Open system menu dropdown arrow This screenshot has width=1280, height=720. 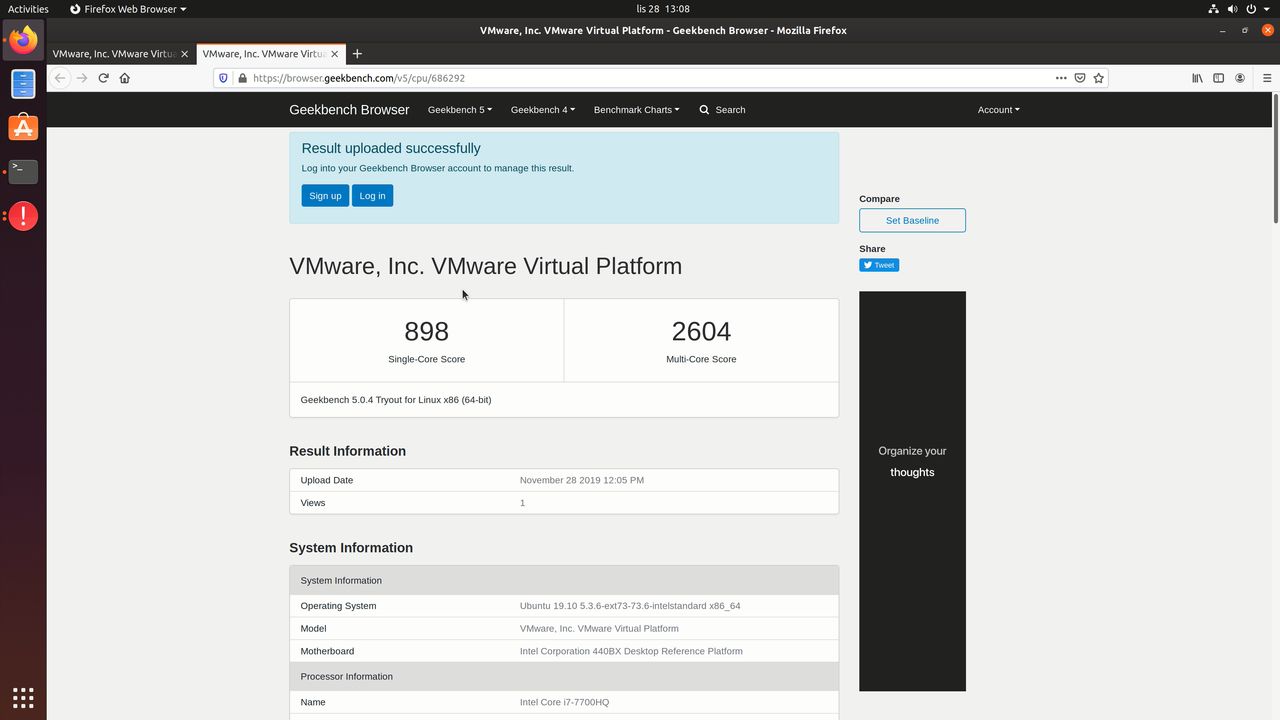click(1265, 9)
